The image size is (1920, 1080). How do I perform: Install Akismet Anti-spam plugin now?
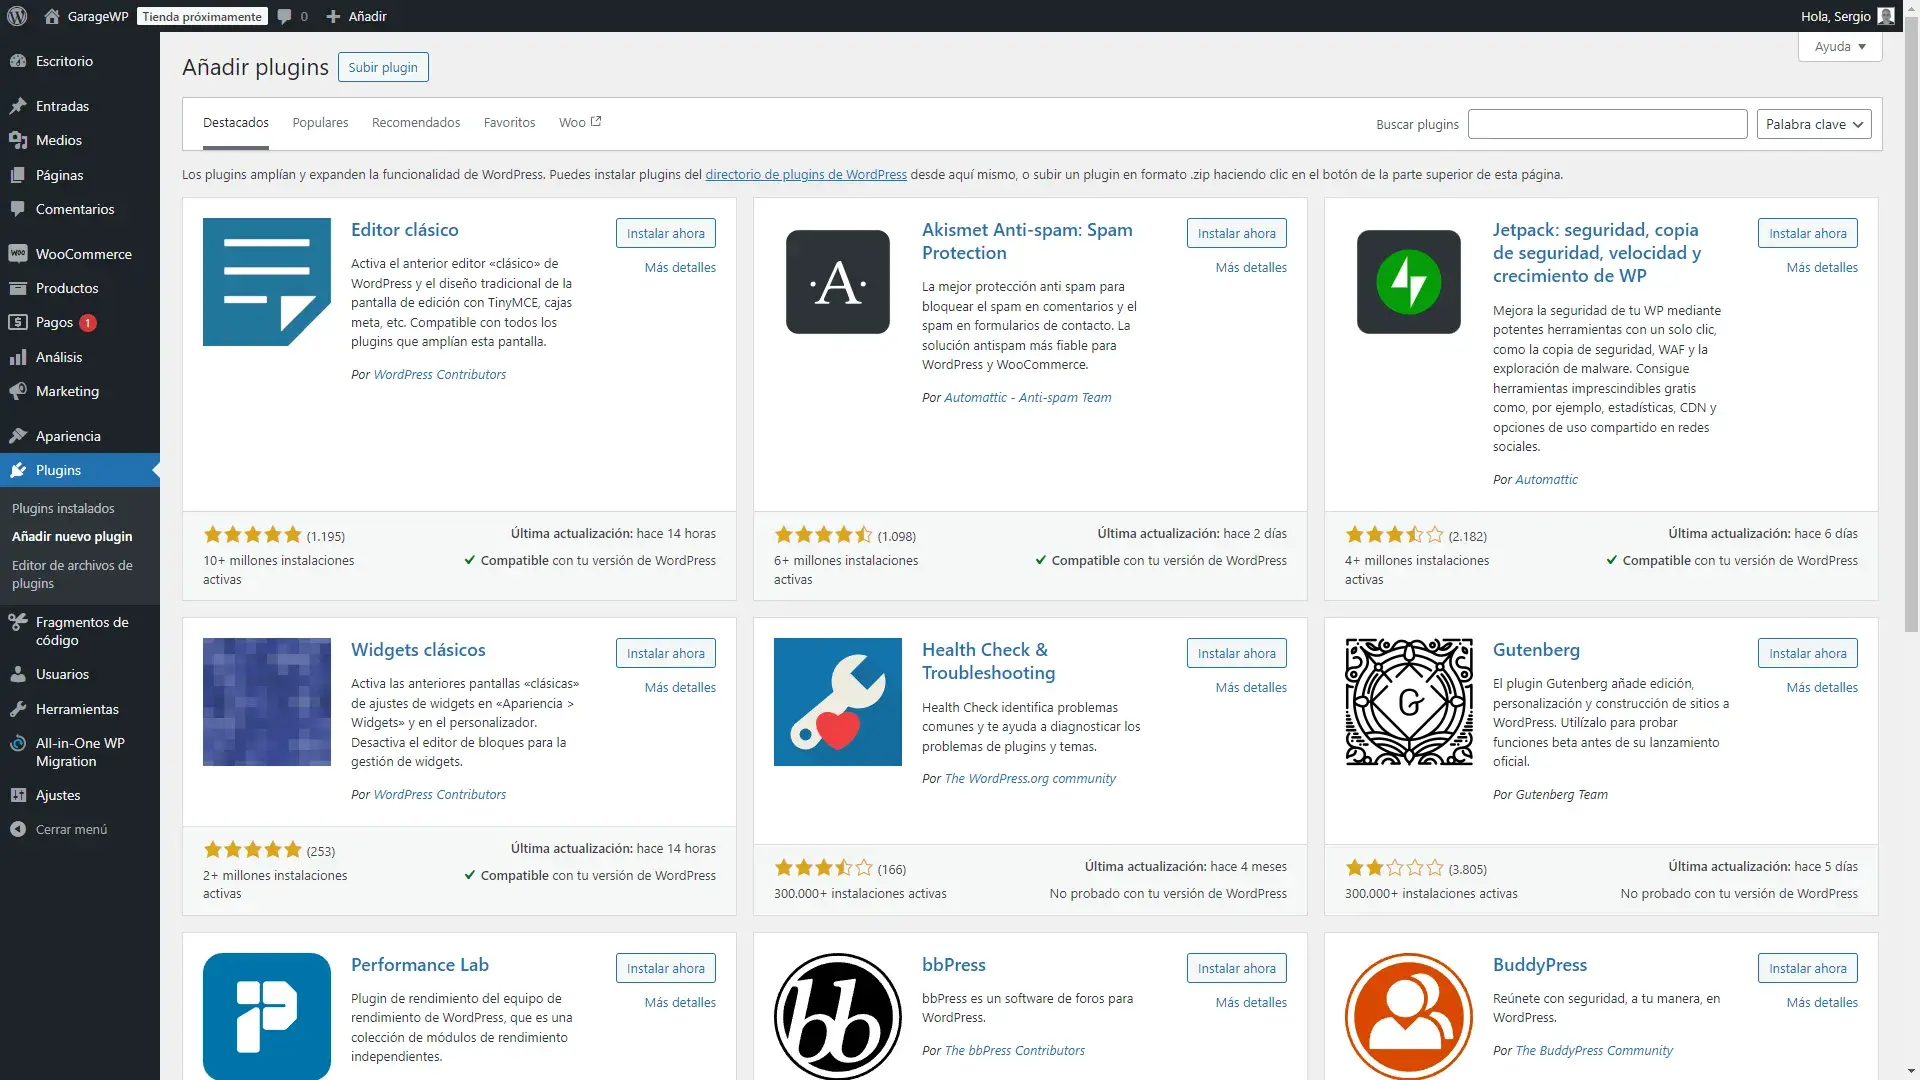coord(1237,233)
